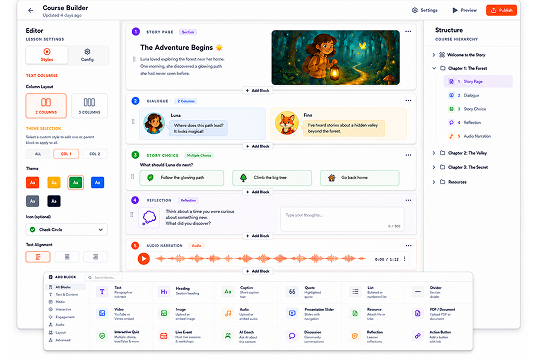
Task: Insert a Quote block via its icon
Action: pyautogui.click(x=292, y=292)
